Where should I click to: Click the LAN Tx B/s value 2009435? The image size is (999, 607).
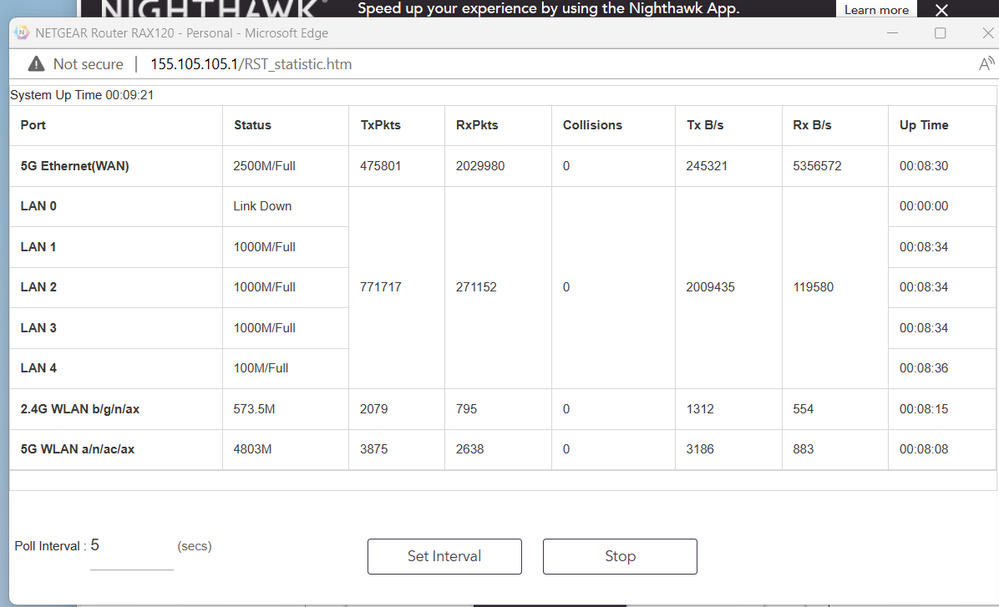pyautogui.click(x=710, y=287)
